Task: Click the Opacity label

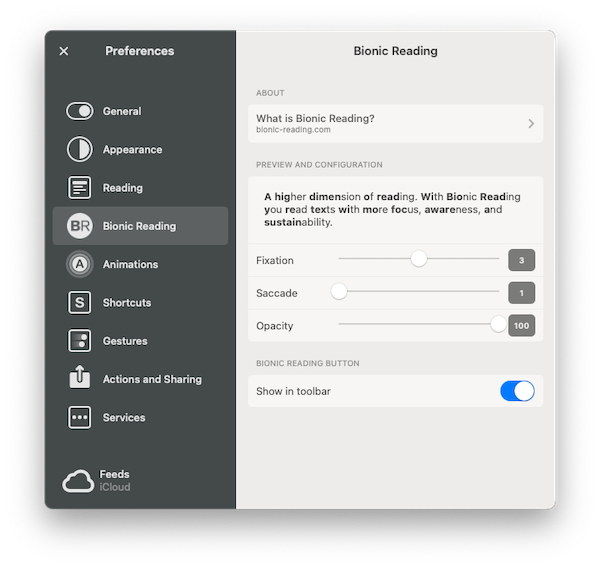Action: tap(274, 326)
